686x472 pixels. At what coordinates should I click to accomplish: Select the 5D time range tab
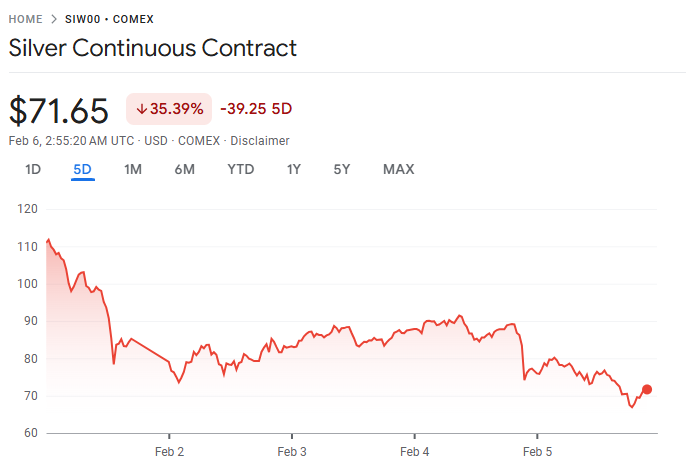82,169
